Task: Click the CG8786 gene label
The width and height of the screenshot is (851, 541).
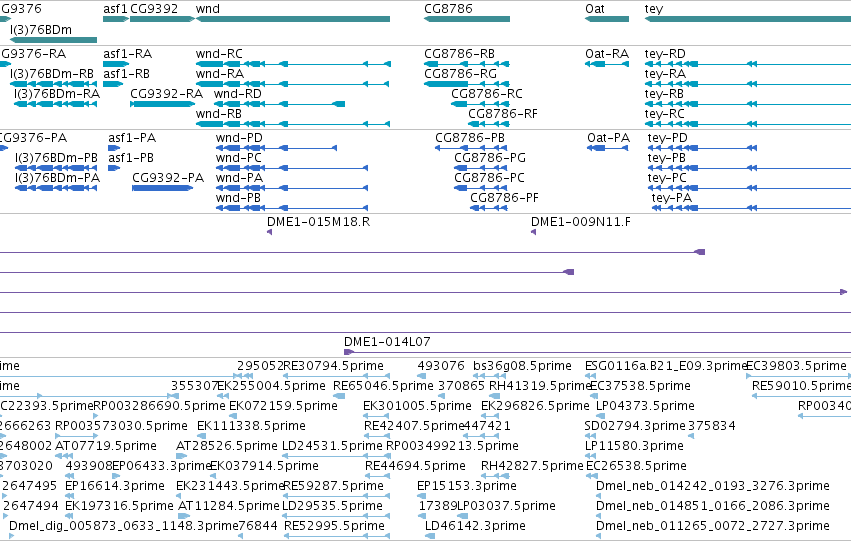Action: pyautogui.click(x=448, y=9)
